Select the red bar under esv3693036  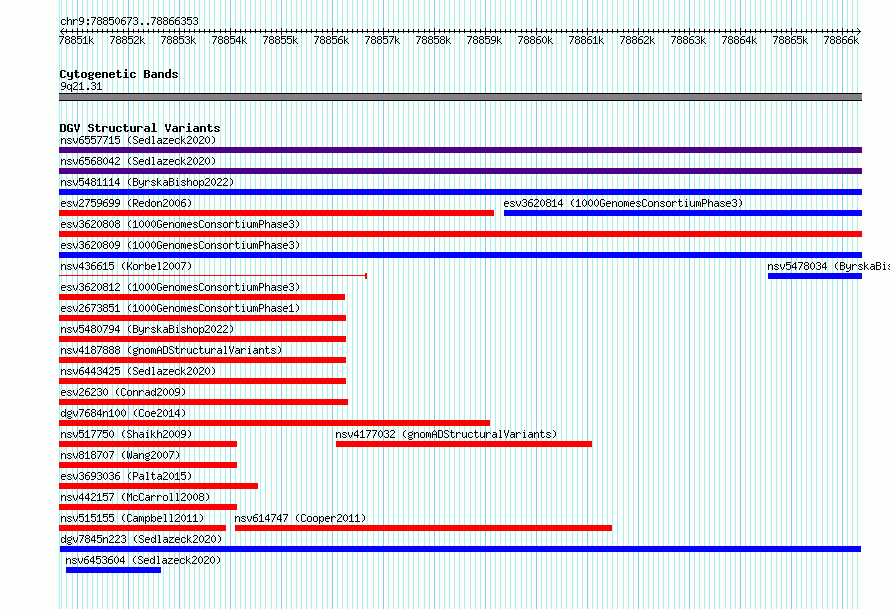[158, 486]
